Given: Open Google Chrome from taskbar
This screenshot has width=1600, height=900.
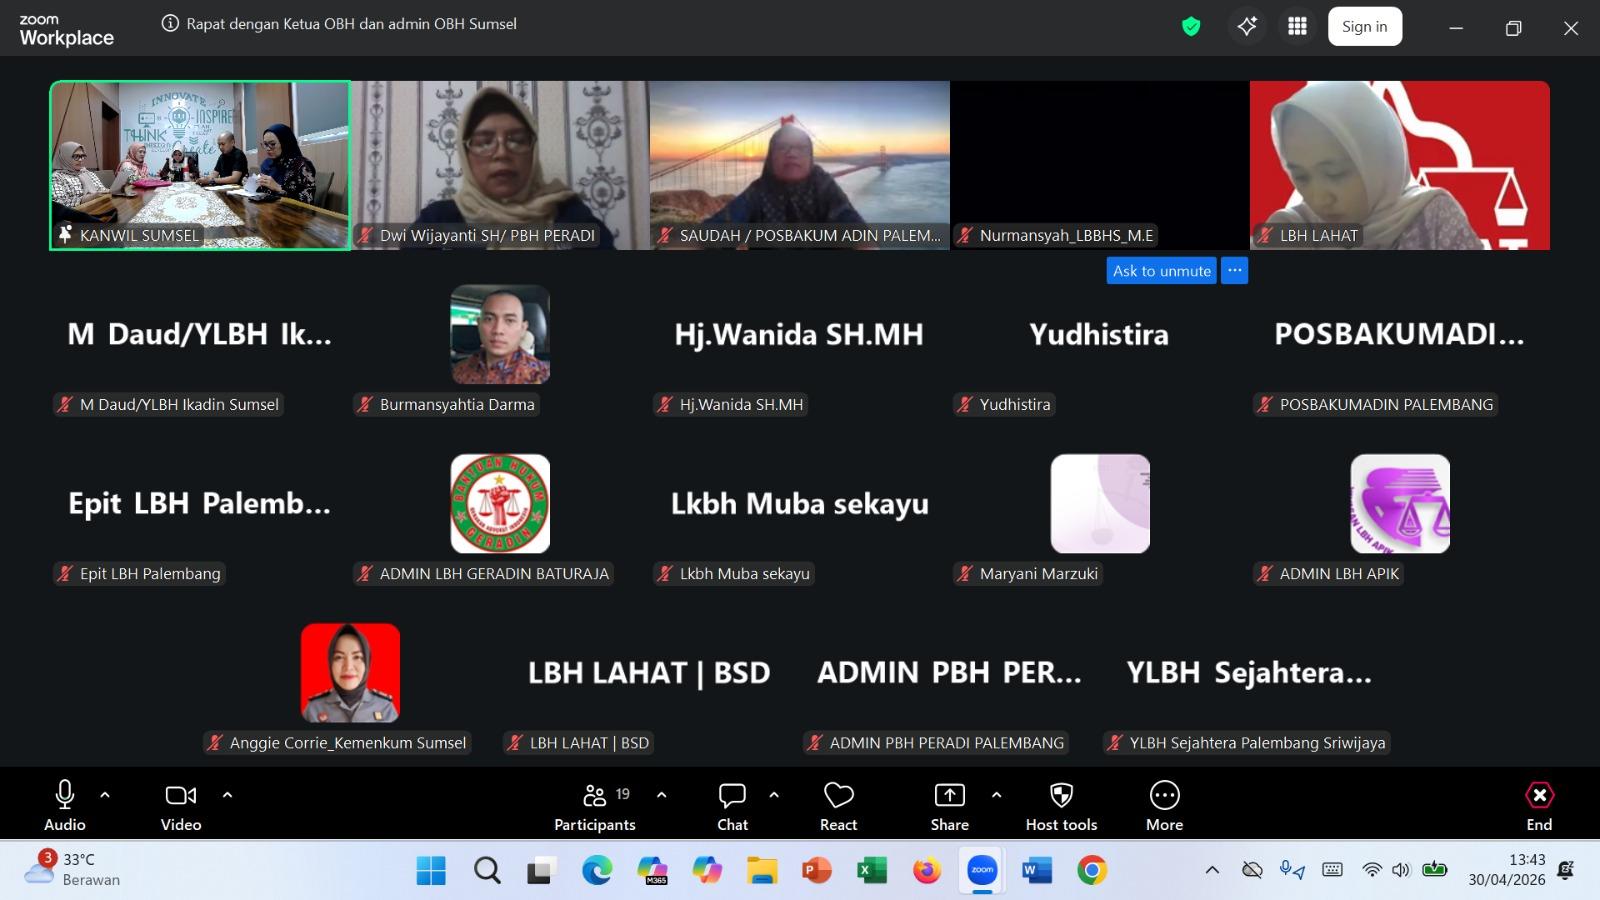Looking at the screenshot, I should [x=1092, y=871].
